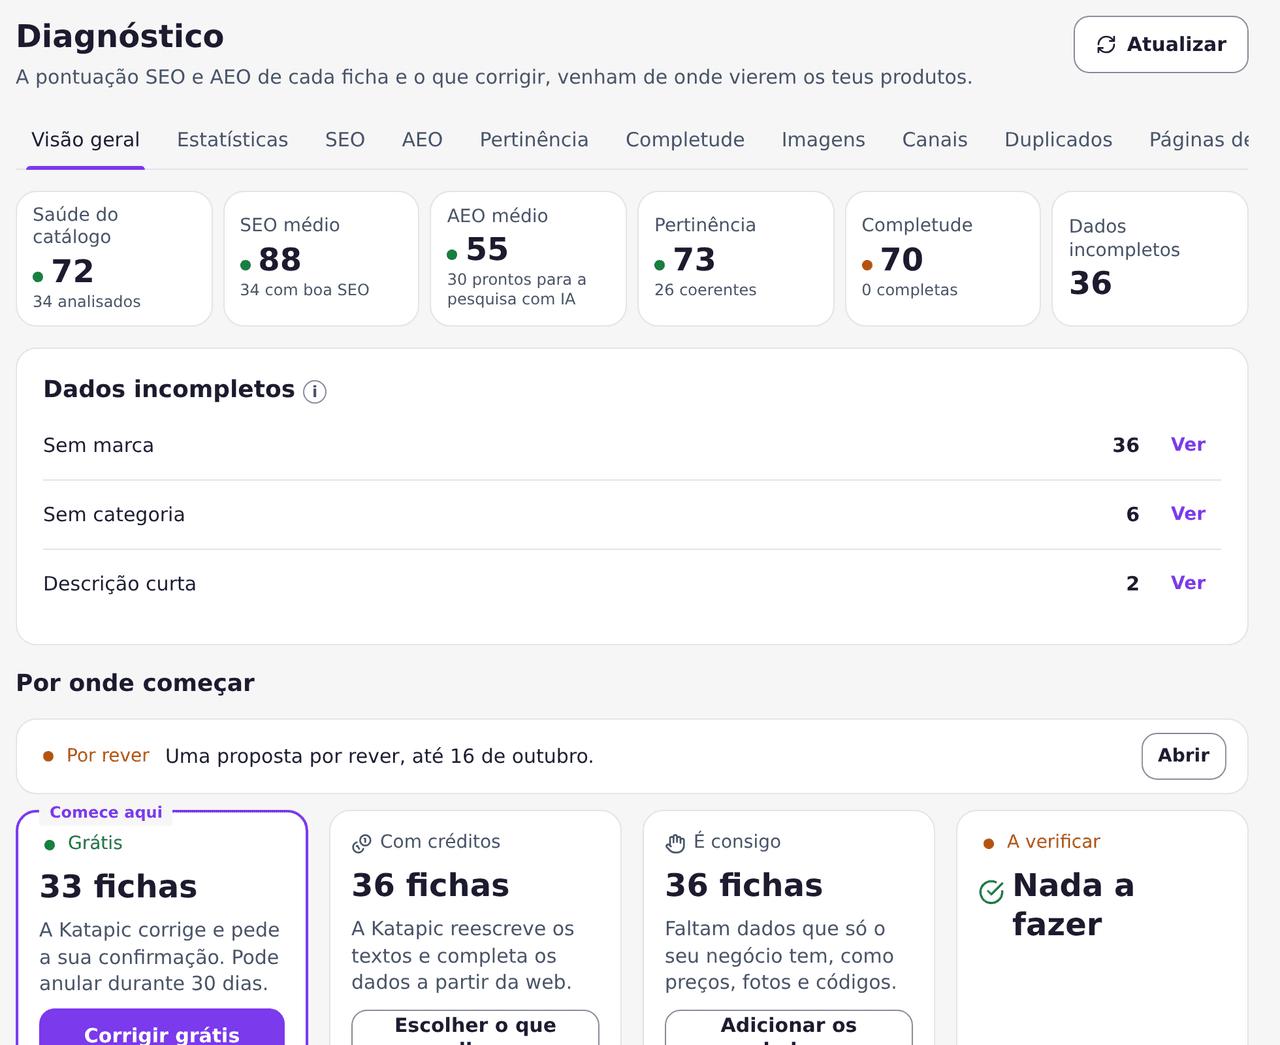Click the Escolher o que button
The width and height of the screenshot is (1280, 1045).
pyautogui.click(x=475, y=1028)
